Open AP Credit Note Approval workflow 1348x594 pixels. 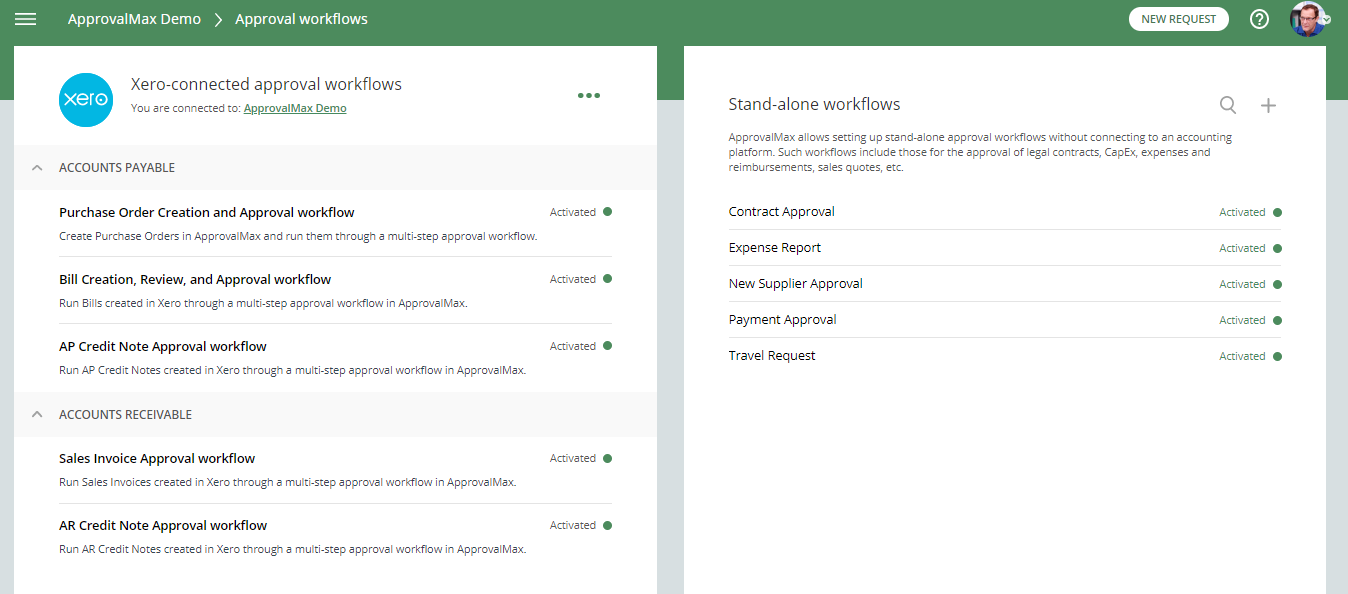tap(163, 346)
